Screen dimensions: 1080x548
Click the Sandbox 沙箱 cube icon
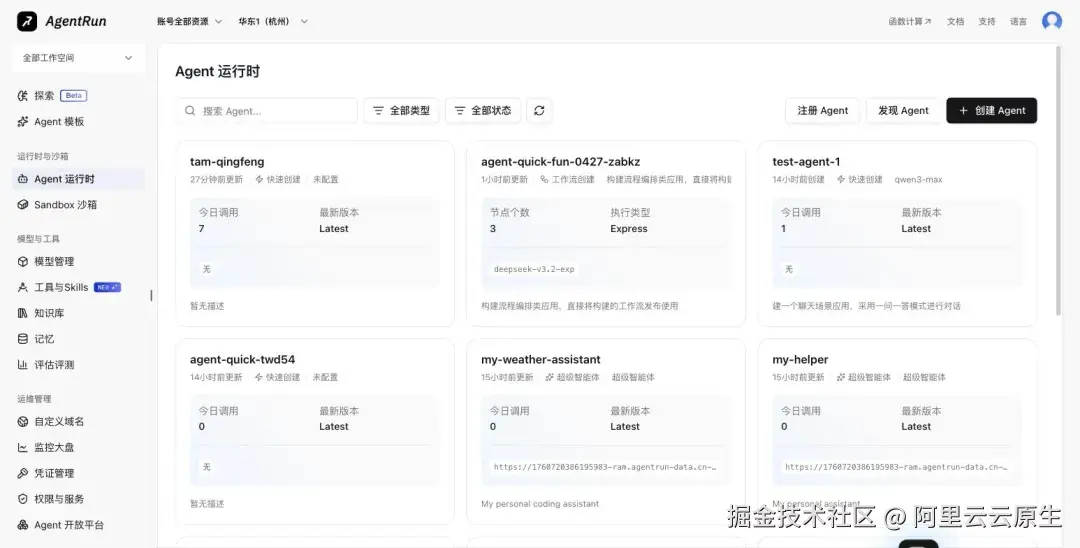(23, 204)
